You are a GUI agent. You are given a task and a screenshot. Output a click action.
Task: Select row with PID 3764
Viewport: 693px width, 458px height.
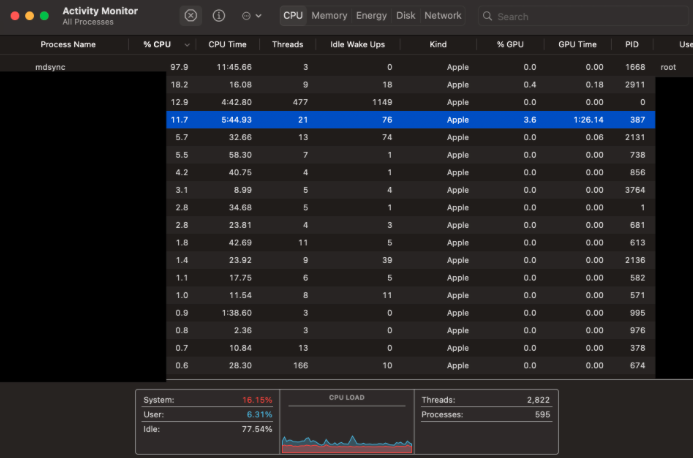click(411, 190)
